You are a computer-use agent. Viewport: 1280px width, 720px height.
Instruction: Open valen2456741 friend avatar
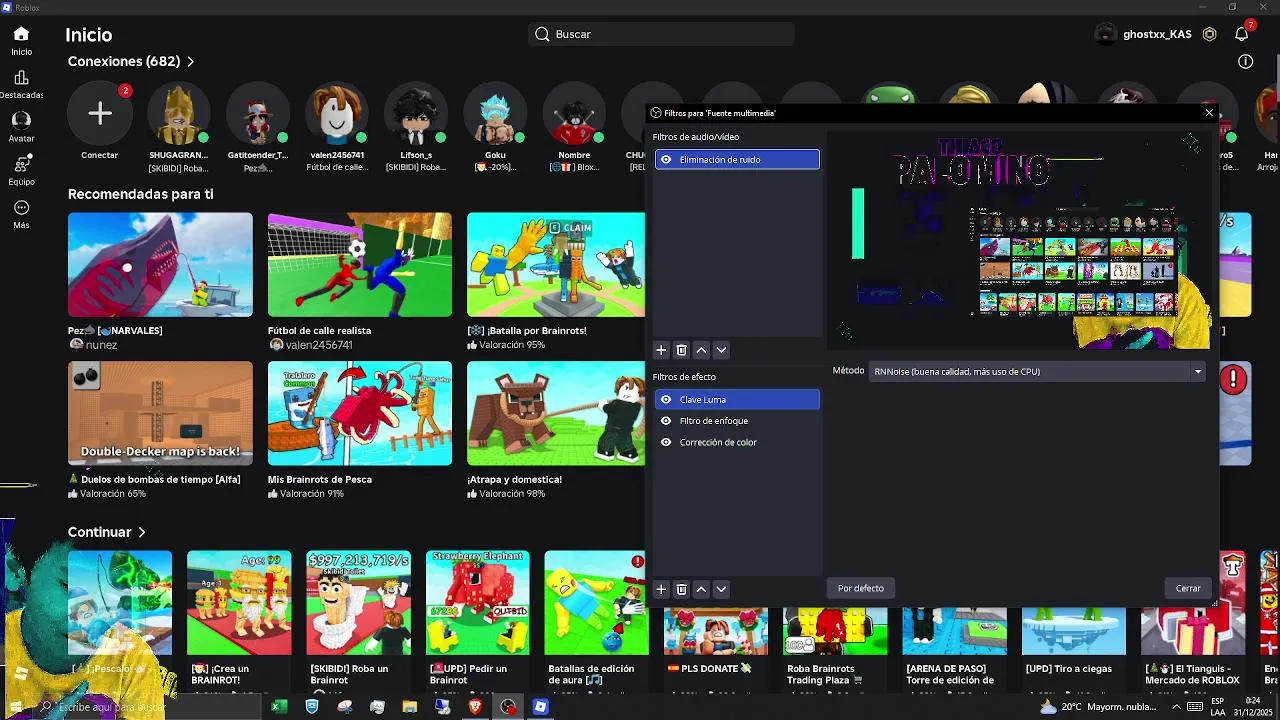(x=337, y=113)
